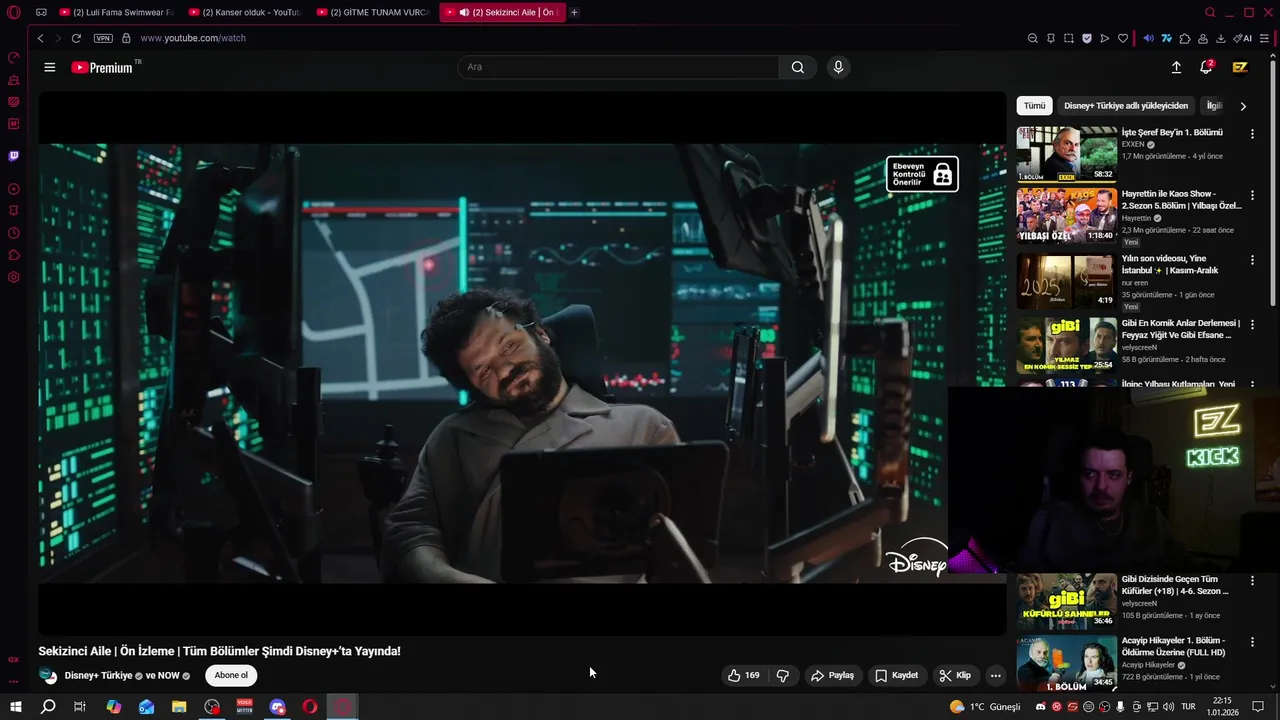Create a clip using Klip button
Screen dimensions: 1280x720
955,675
